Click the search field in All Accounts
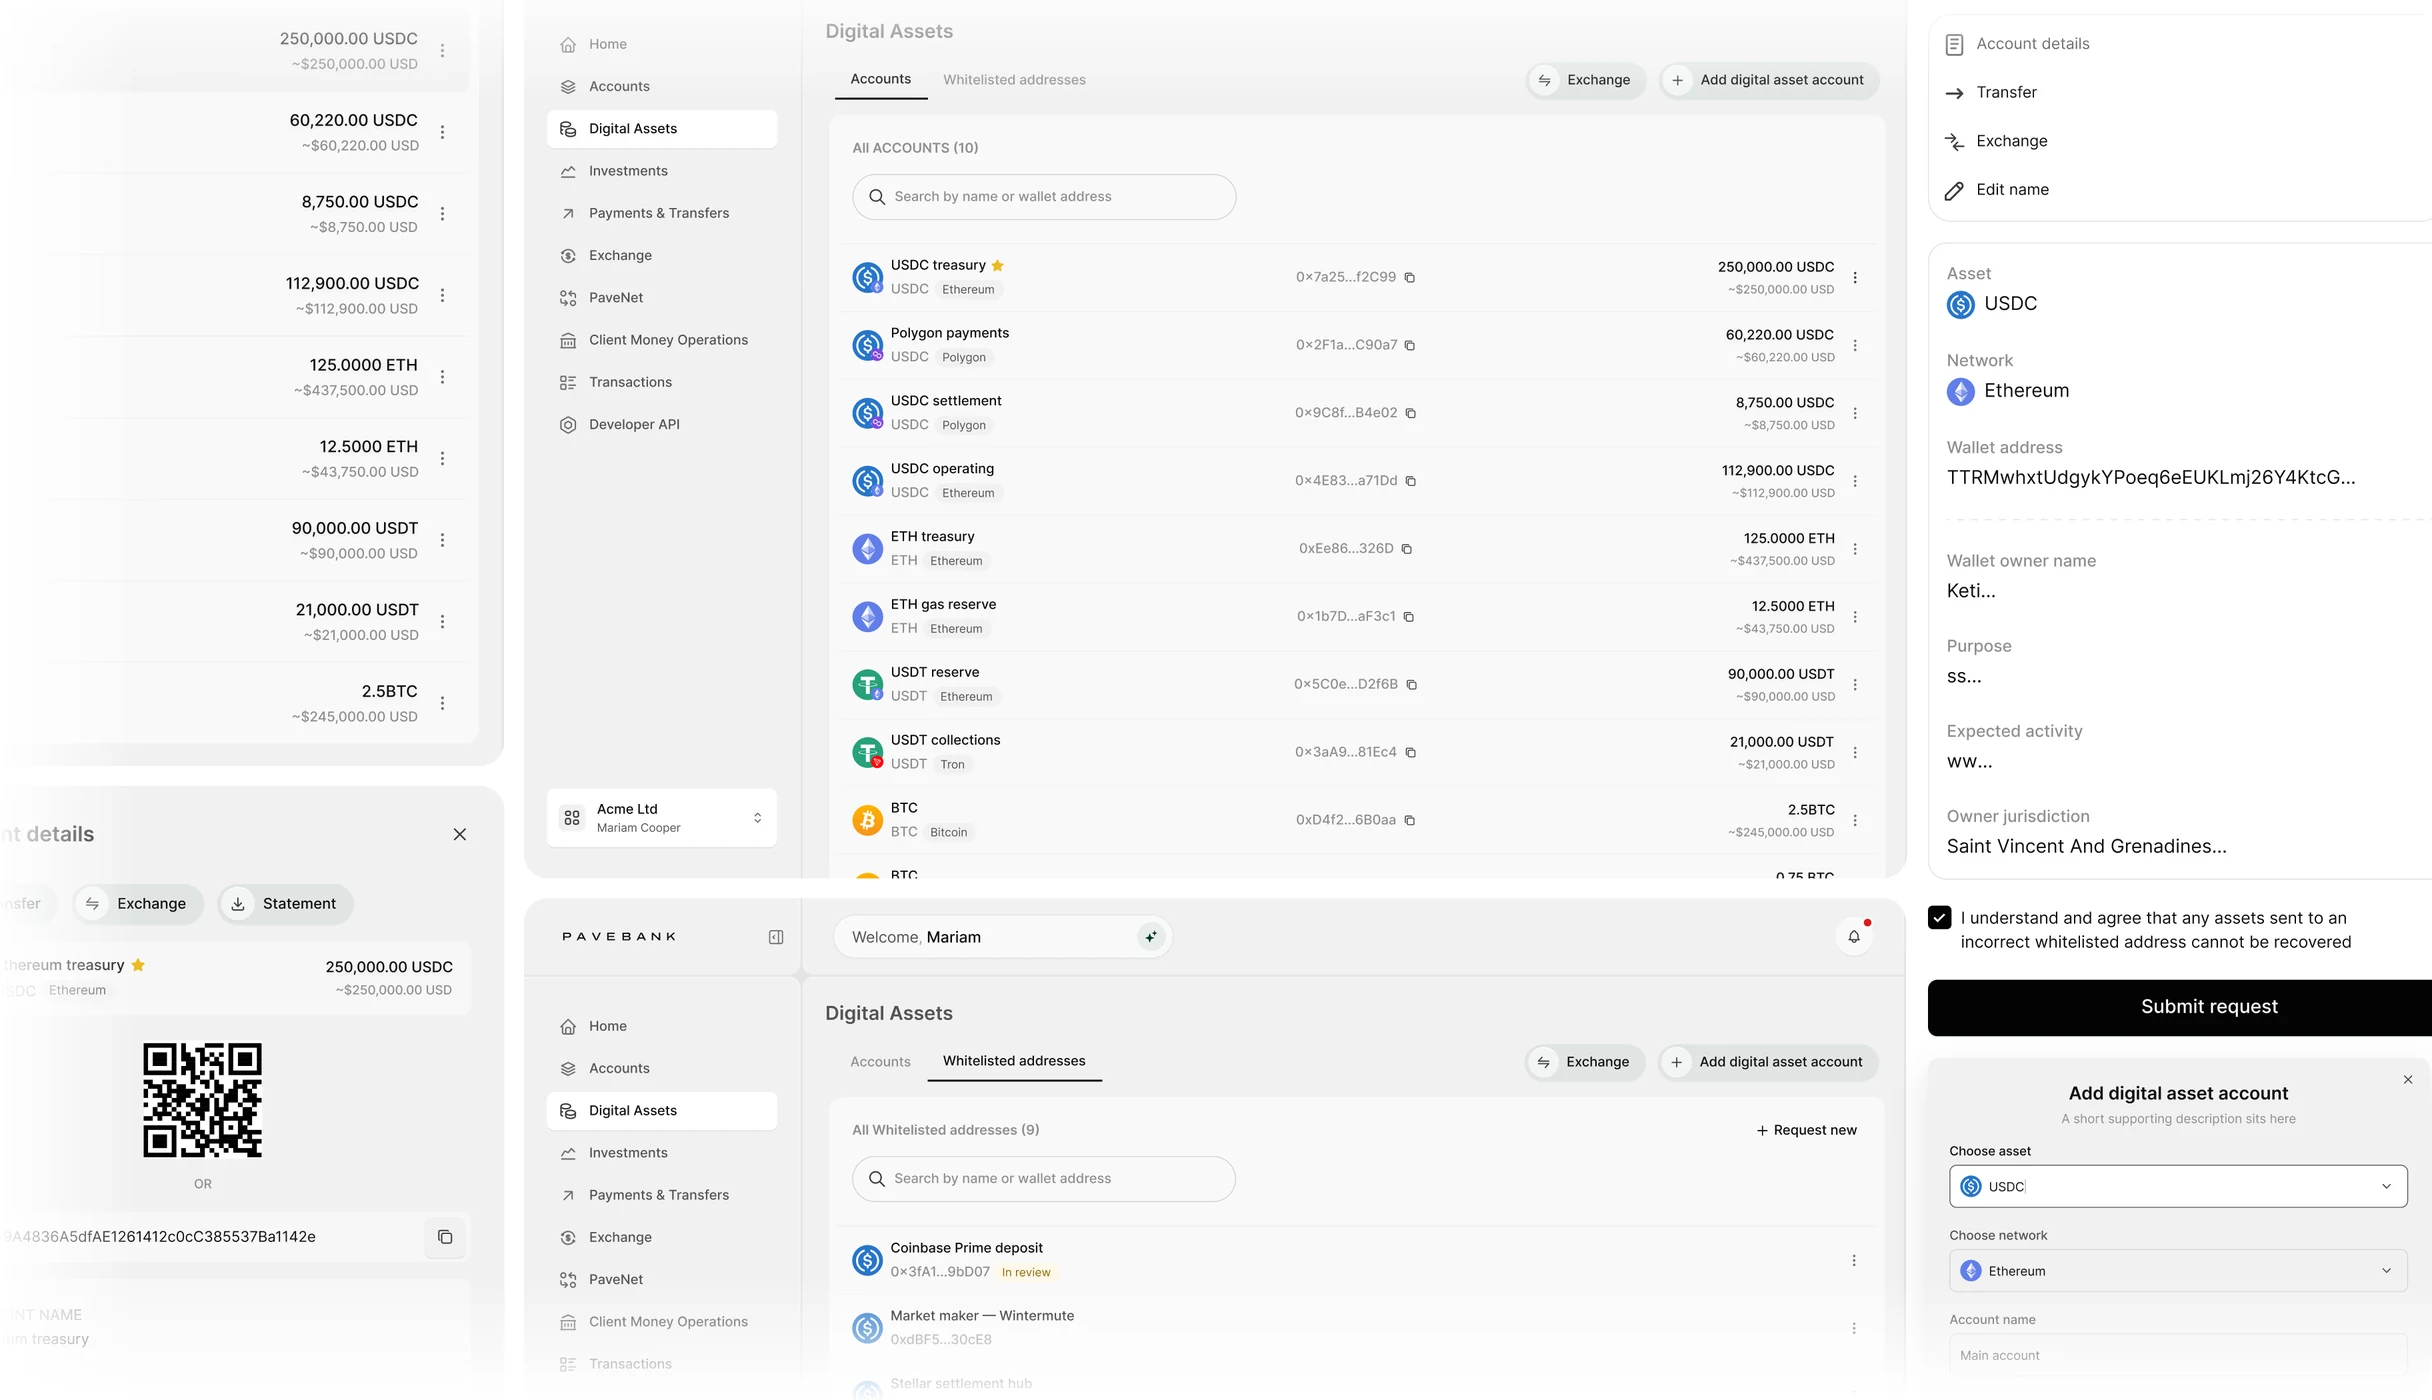This screenshot has height=1400, width=2432. point(1044,197)
